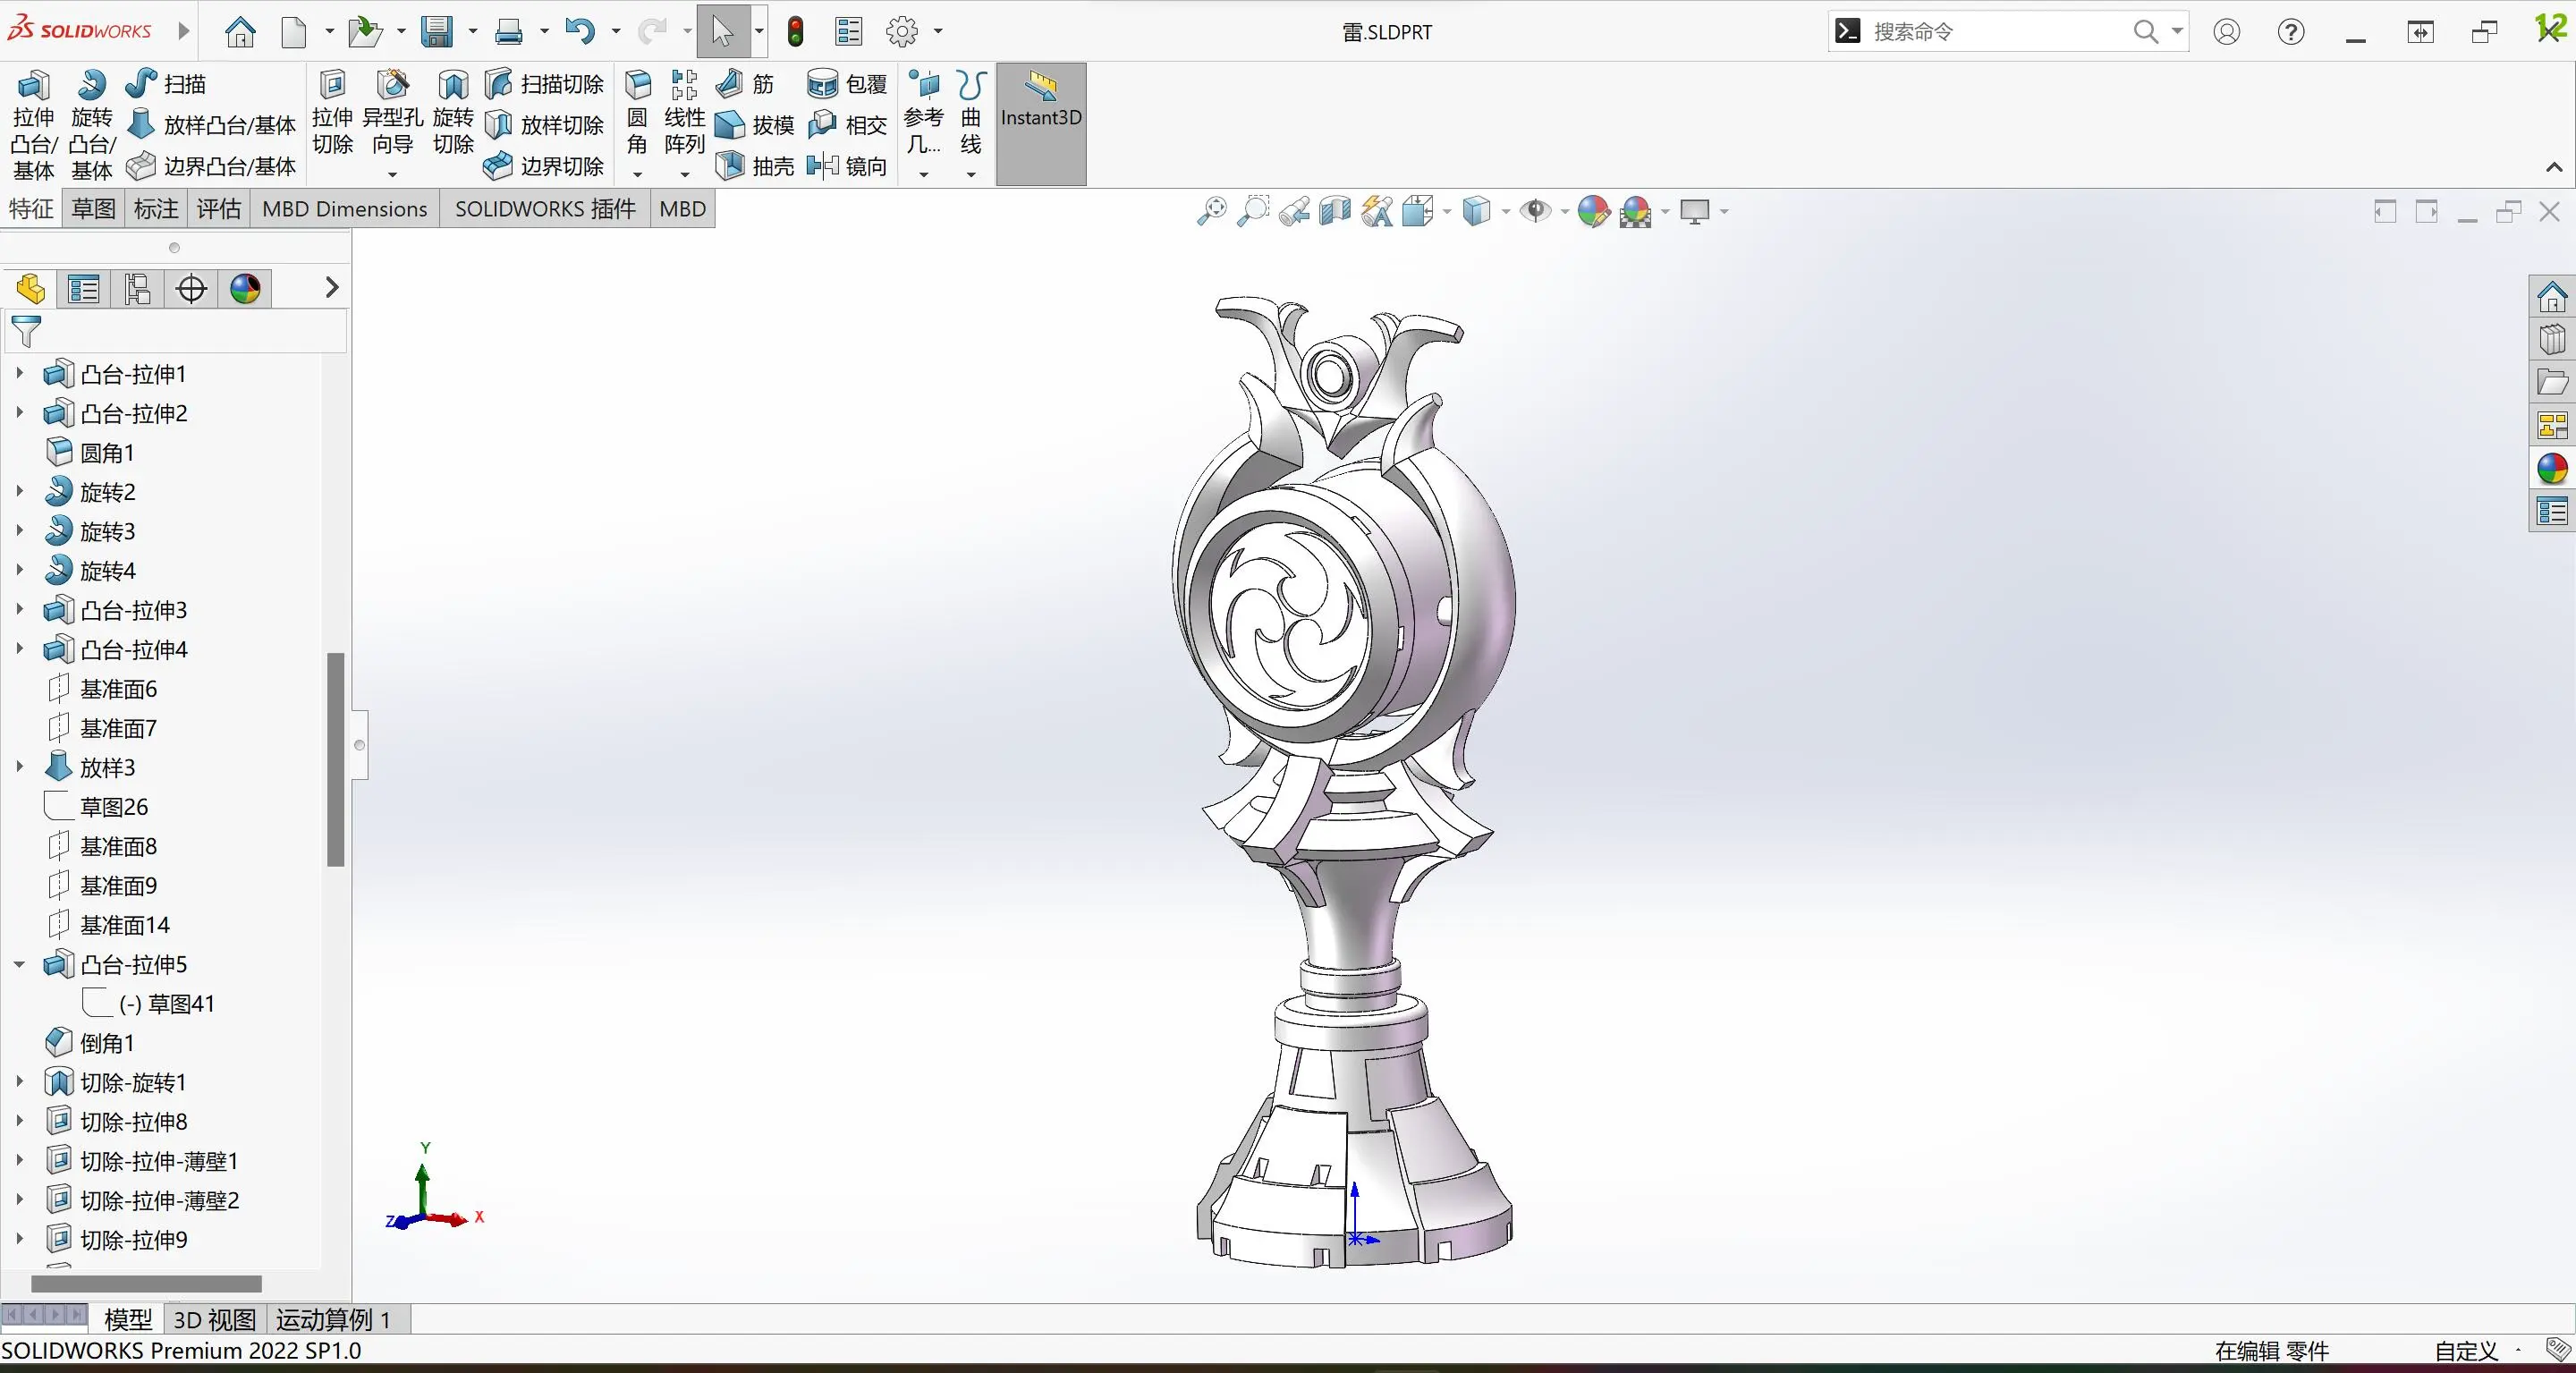Select the 镜向 mirror feature tool
2576x1373 pixels.
(x=822, y=166)
